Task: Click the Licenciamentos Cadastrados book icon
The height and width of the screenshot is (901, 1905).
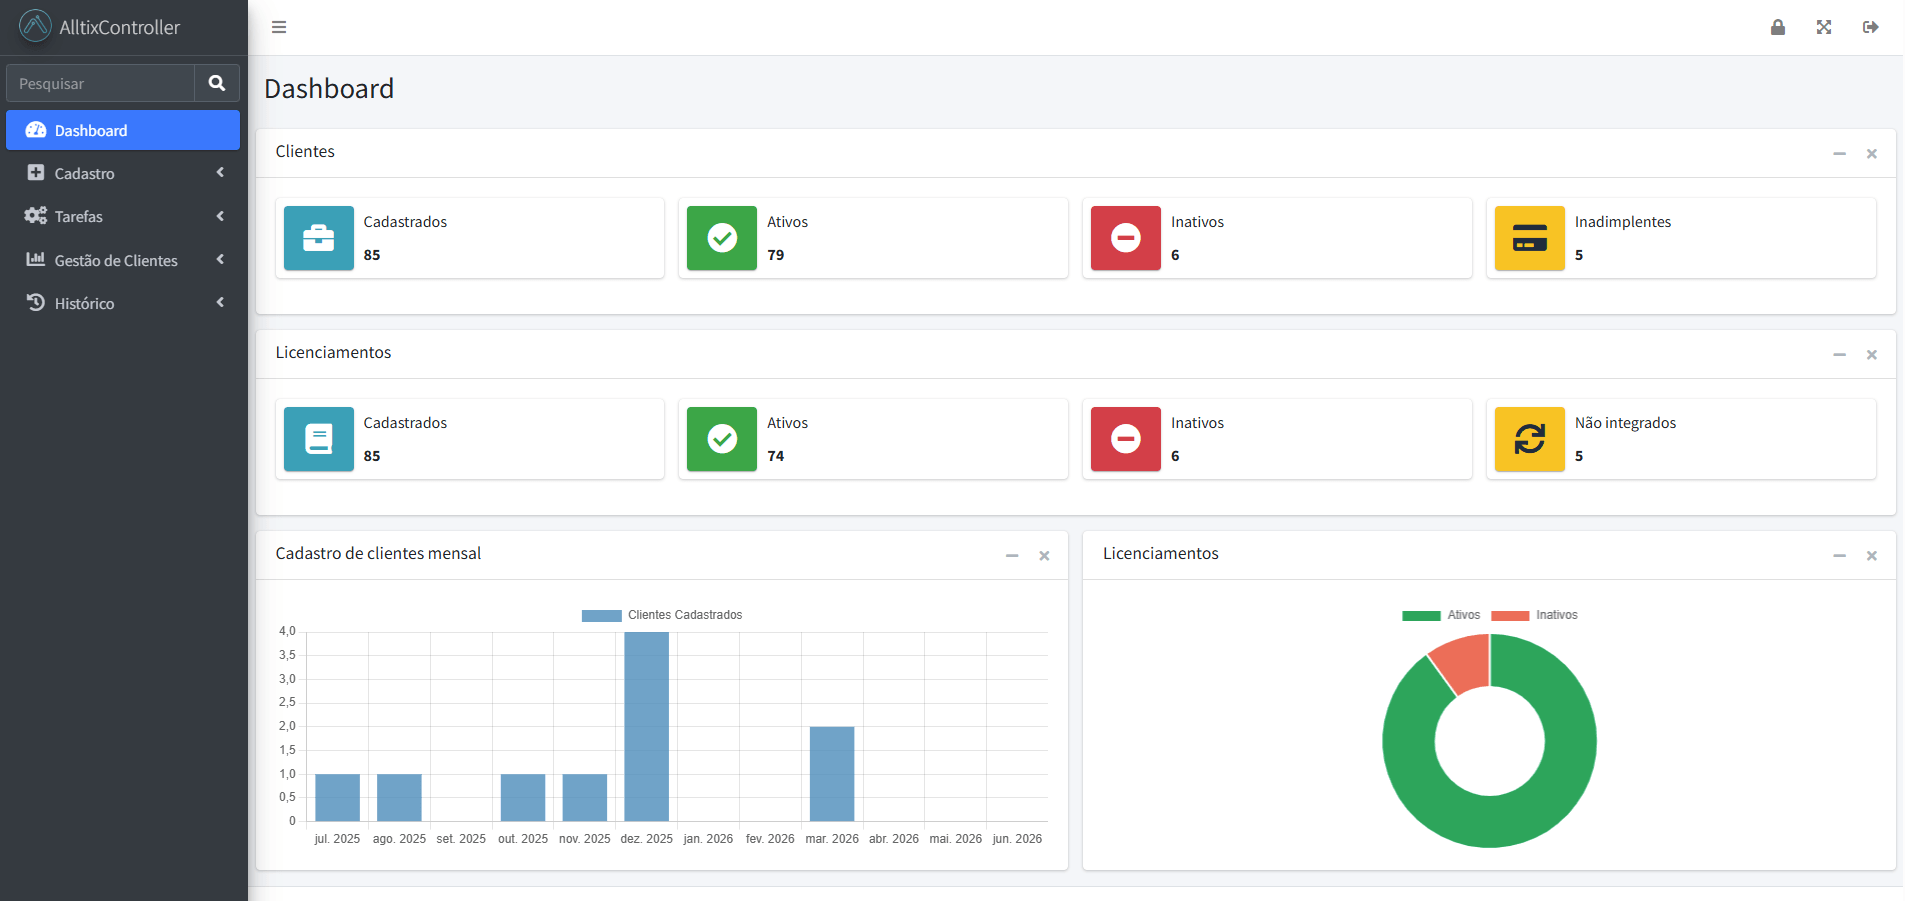Action: (319, 439)
